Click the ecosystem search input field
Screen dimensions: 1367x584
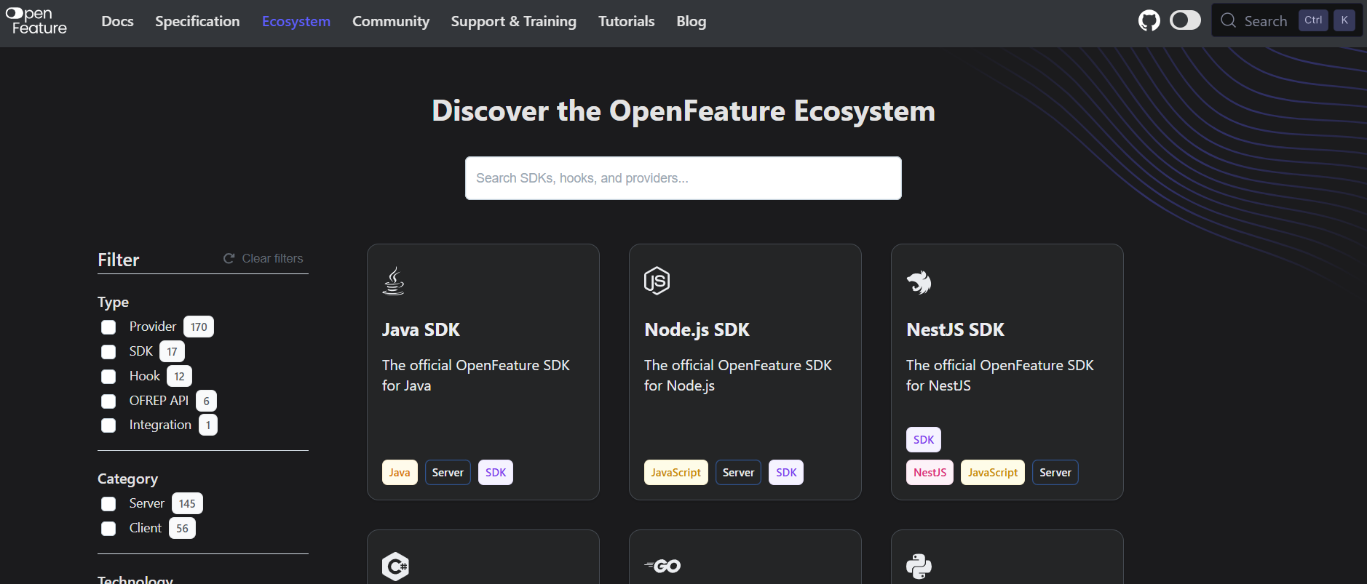point(683,177)
